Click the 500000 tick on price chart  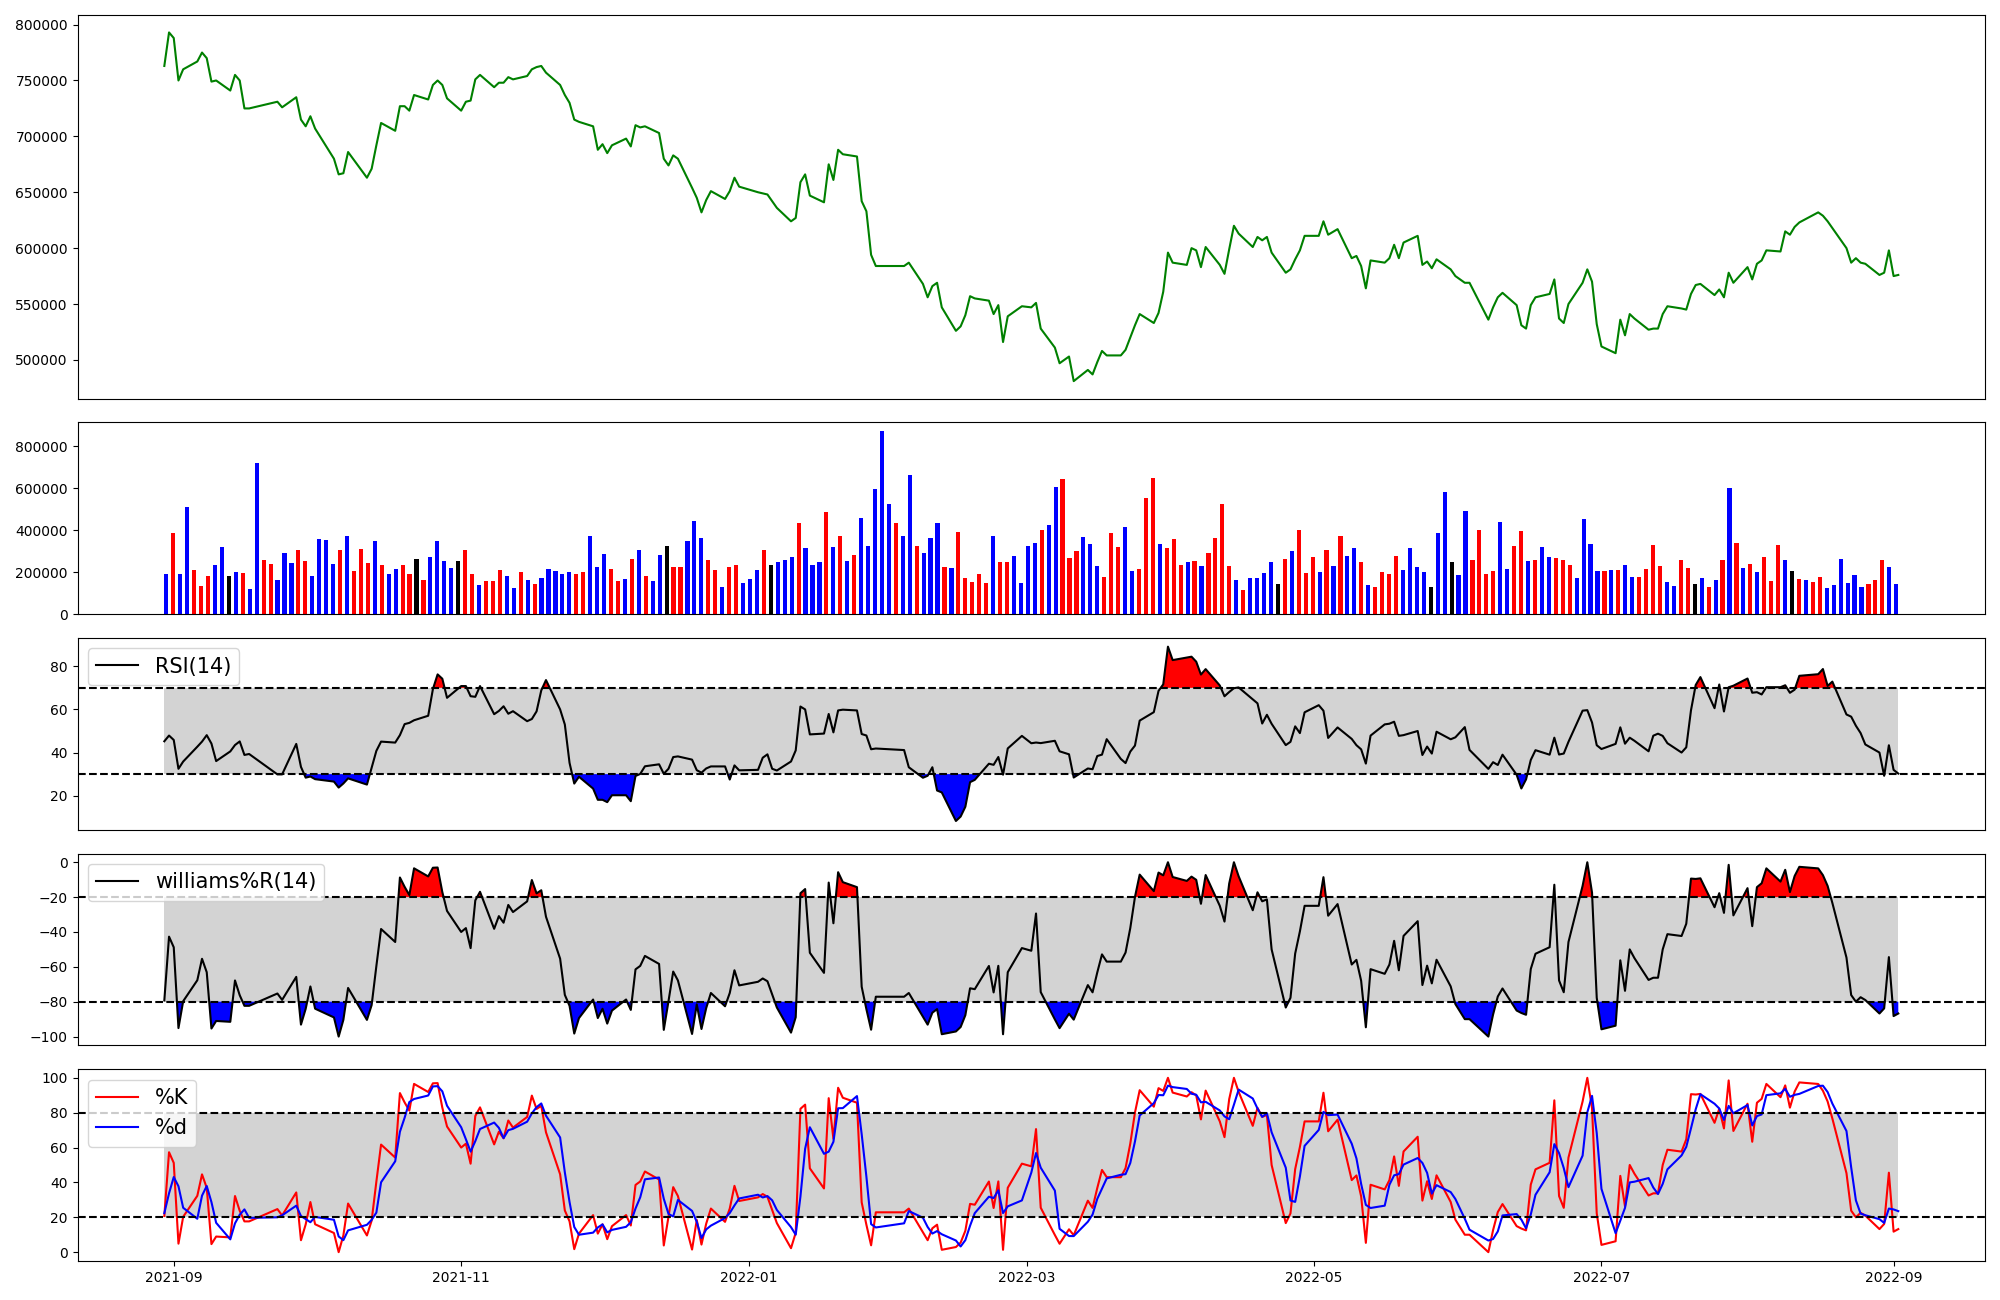pos(40,361)
